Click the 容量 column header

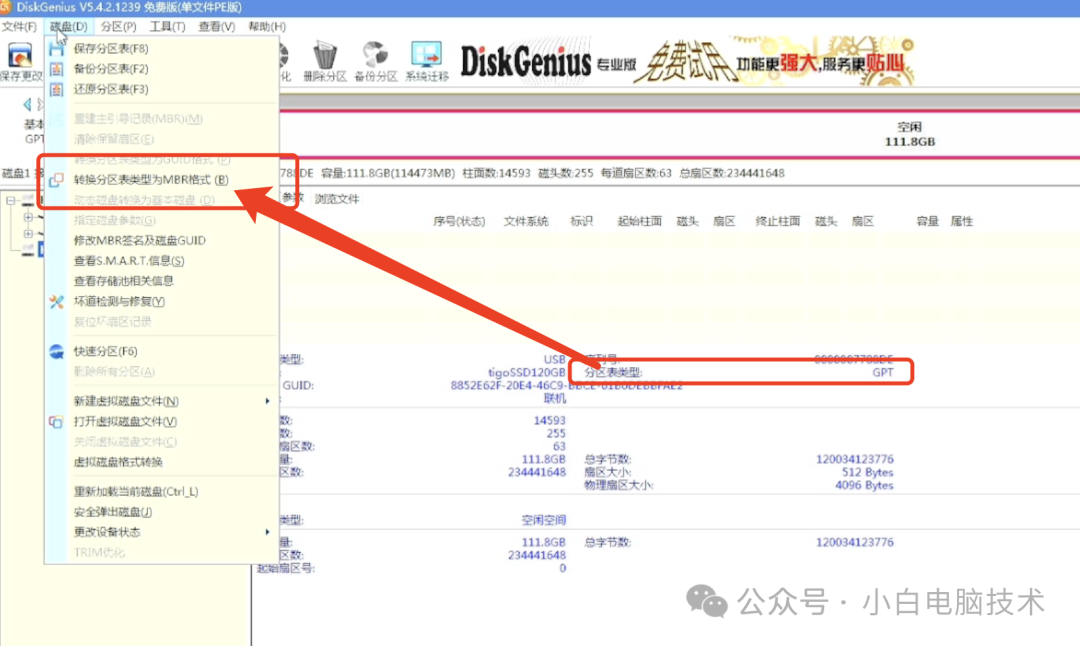927,221
